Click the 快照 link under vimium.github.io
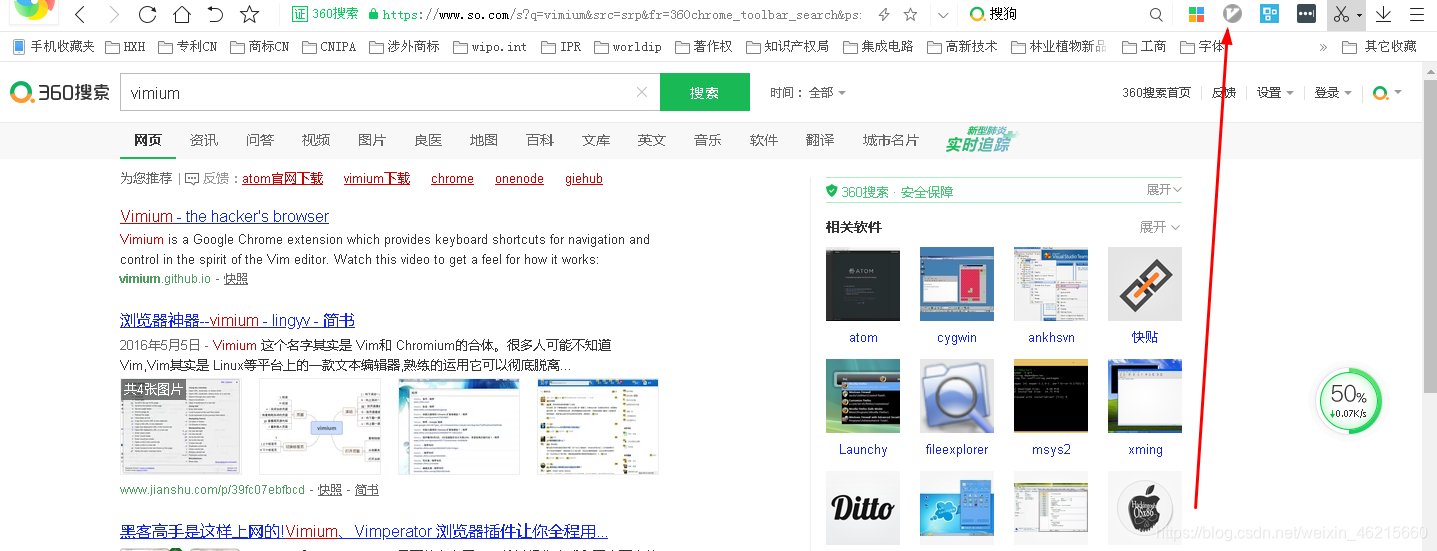Image resolution: width=1437 pixels, height=551 pixels. pos(236,279)
